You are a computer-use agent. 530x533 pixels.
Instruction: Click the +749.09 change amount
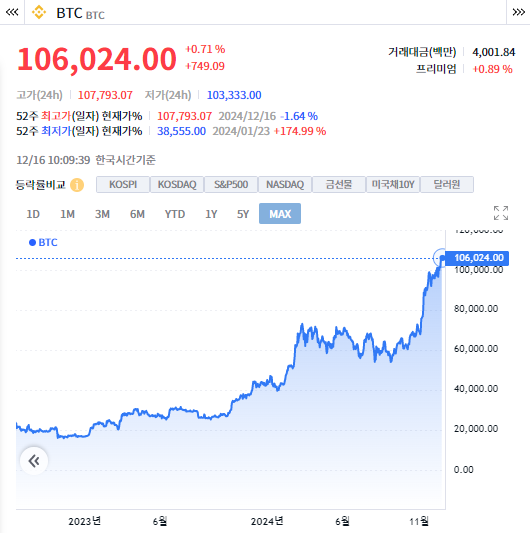[x=205, y=66]
